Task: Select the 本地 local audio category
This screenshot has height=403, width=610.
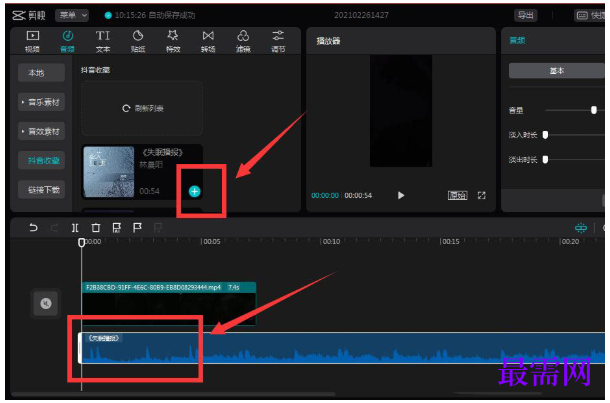Action: [41, 73]
